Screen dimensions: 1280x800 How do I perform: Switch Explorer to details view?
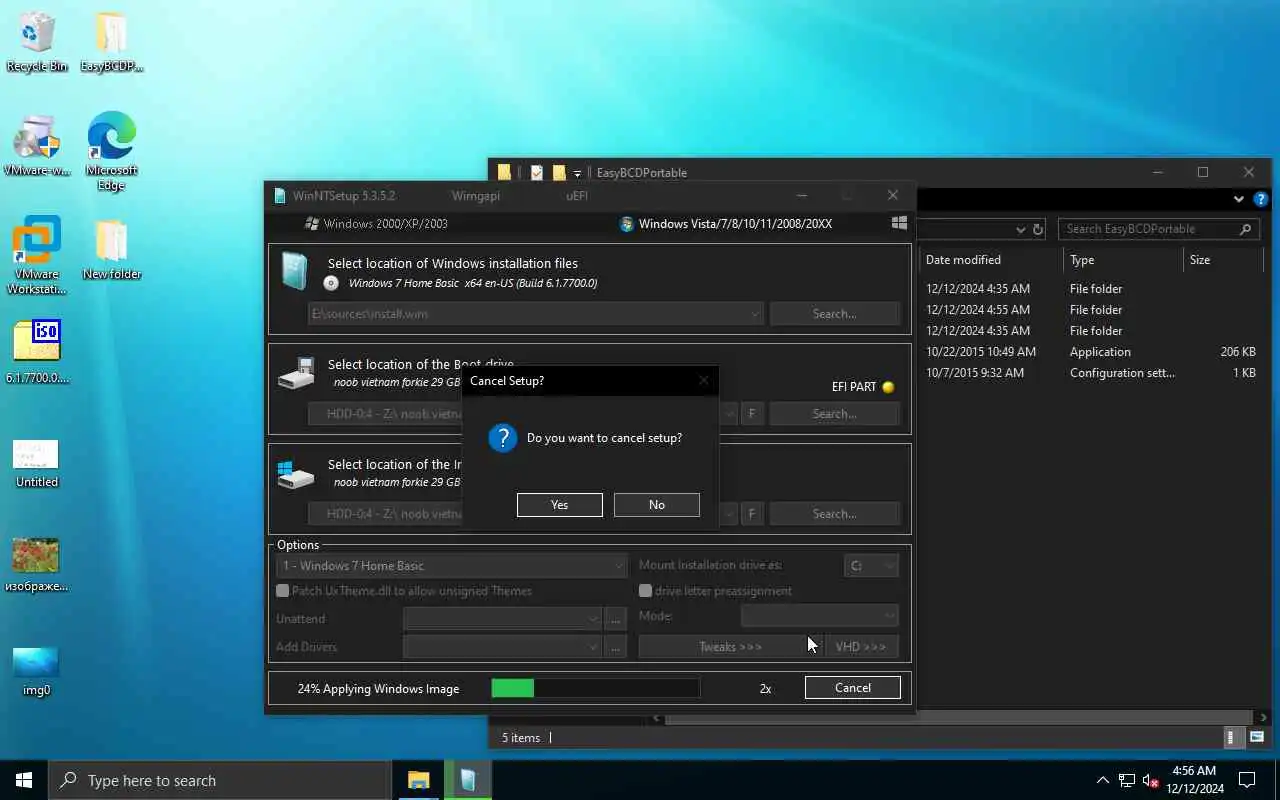pos(1232,738)
